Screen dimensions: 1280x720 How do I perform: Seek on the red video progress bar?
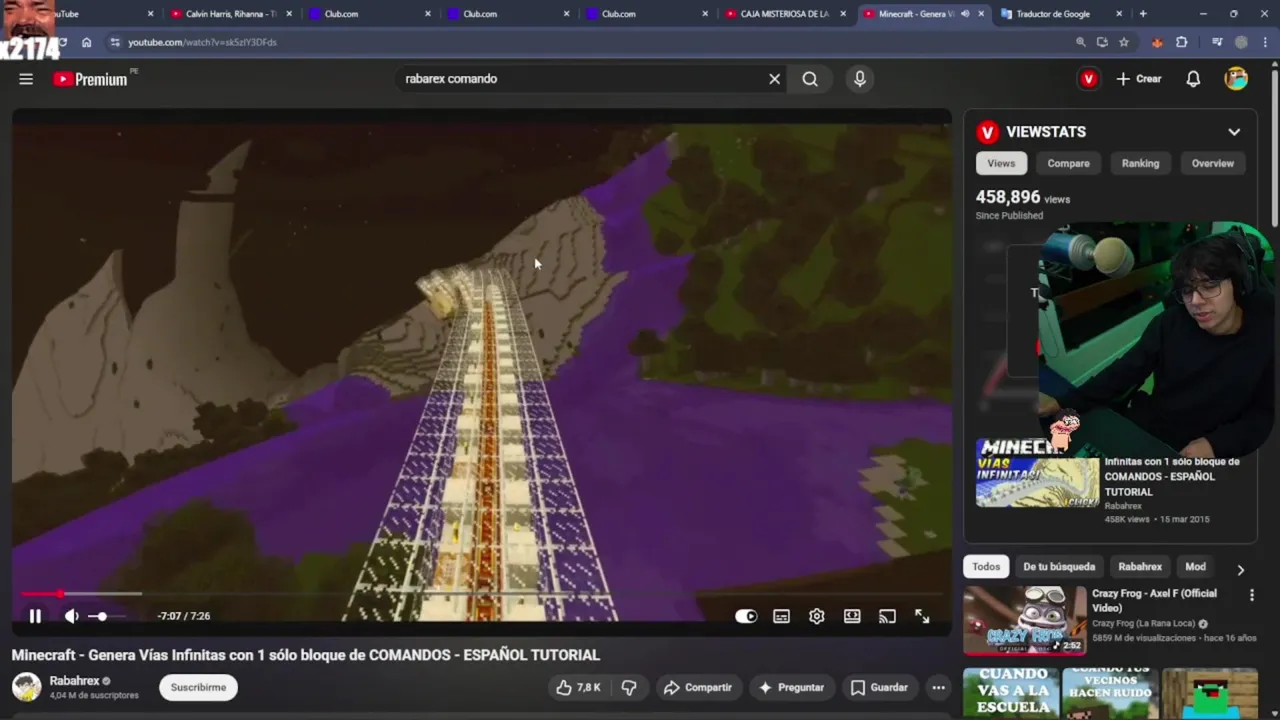pyautogui.click(x=482, y=594)
